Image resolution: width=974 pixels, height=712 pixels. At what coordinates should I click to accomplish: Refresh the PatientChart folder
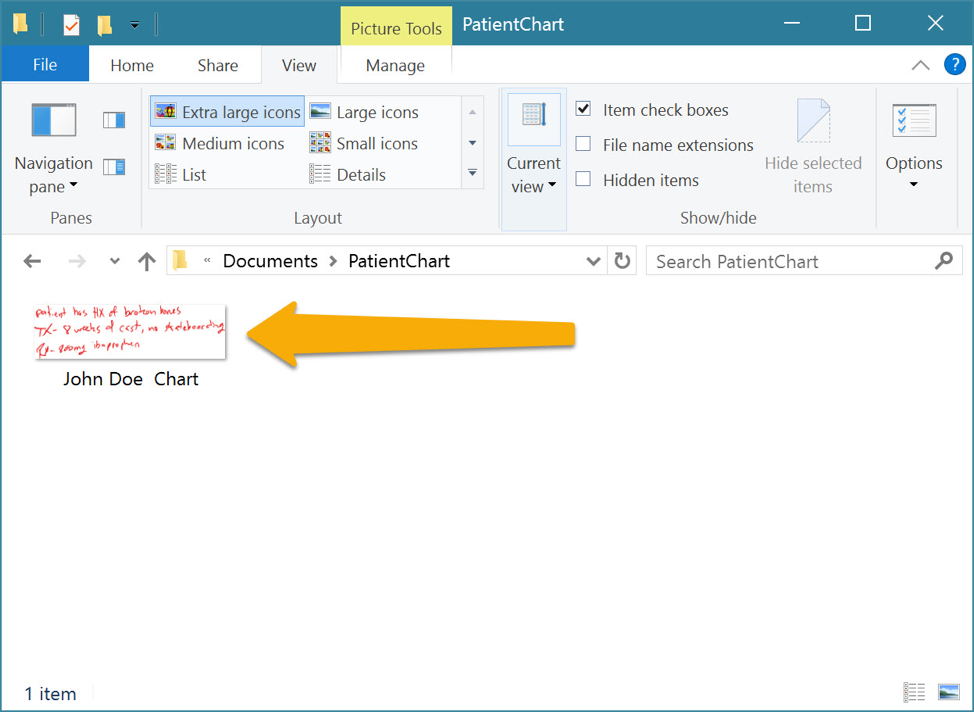click(622, 261)
